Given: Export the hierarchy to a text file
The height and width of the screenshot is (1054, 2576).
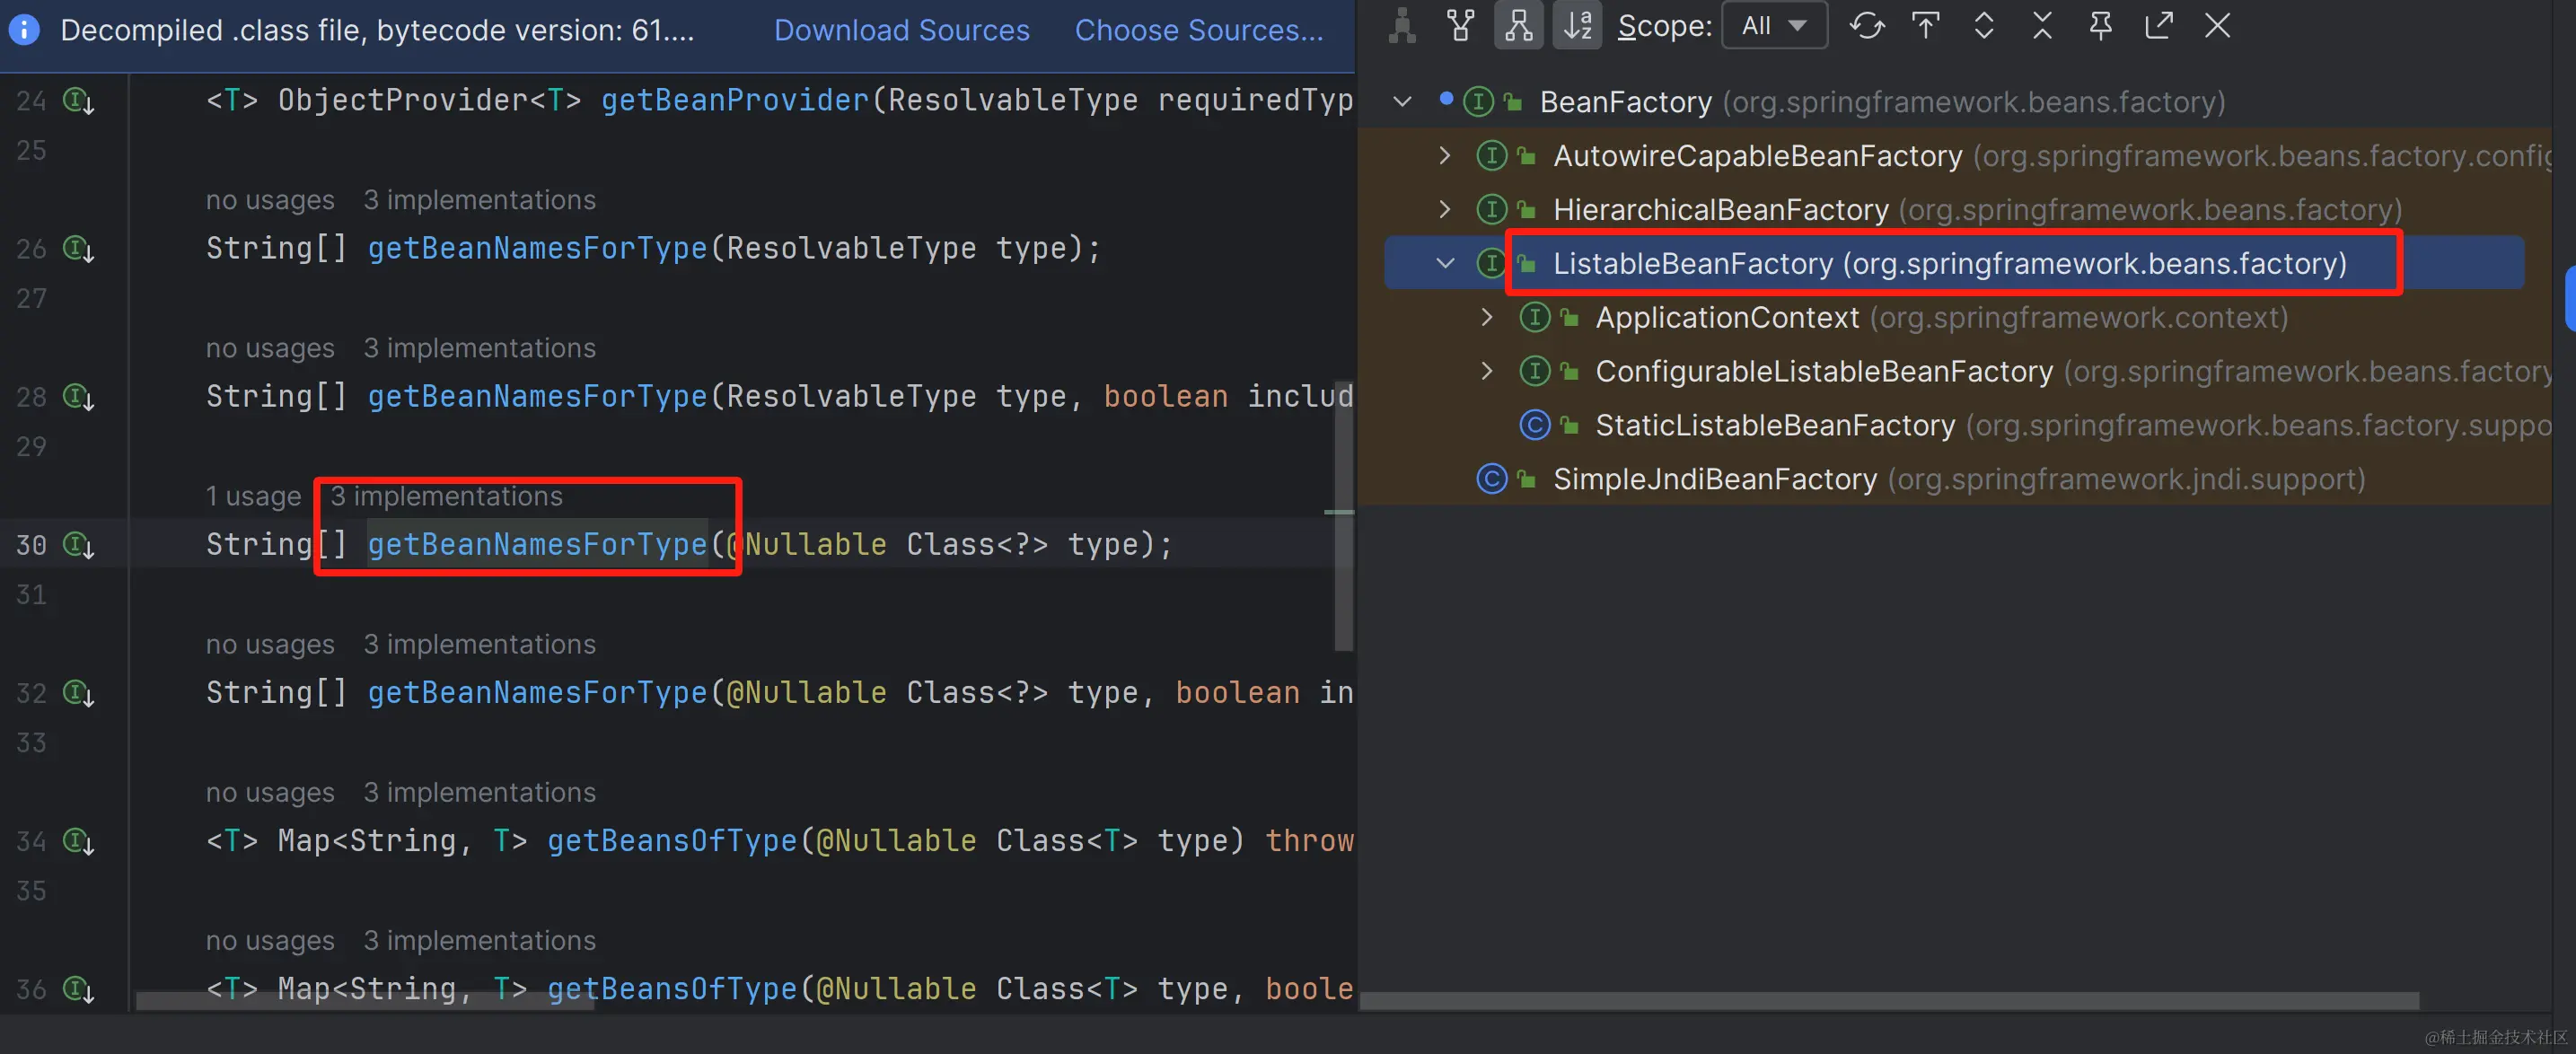Looking at the screenshot, I should [x=2159, y=25].
